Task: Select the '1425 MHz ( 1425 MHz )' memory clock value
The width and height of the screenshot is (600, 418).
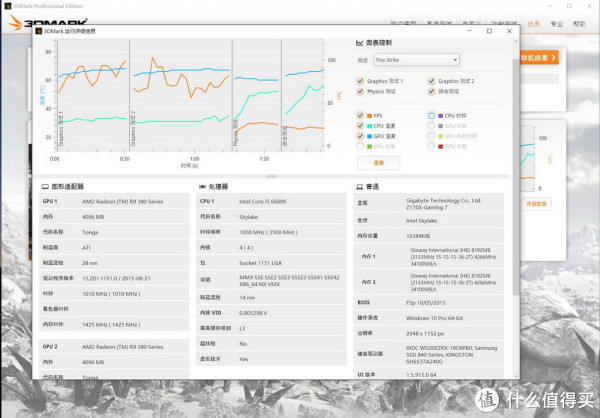Action: coord(111,324)
